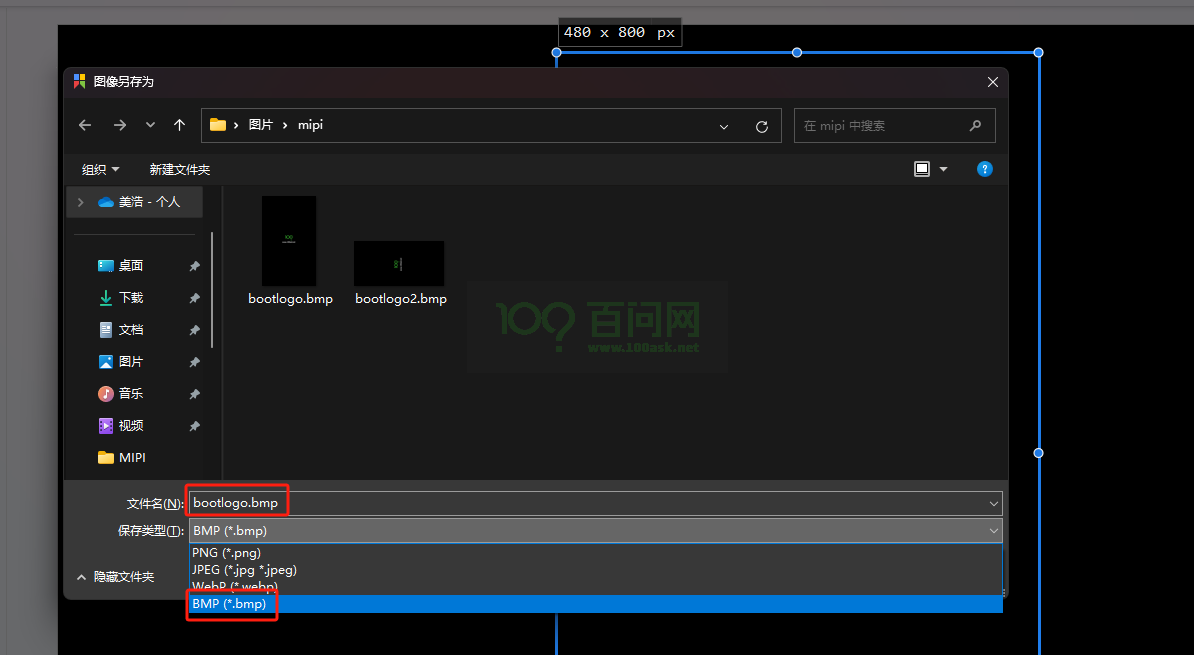1194x655 pixels.
Task: Click 新建文件夹 button
Action: pos(180,169)
